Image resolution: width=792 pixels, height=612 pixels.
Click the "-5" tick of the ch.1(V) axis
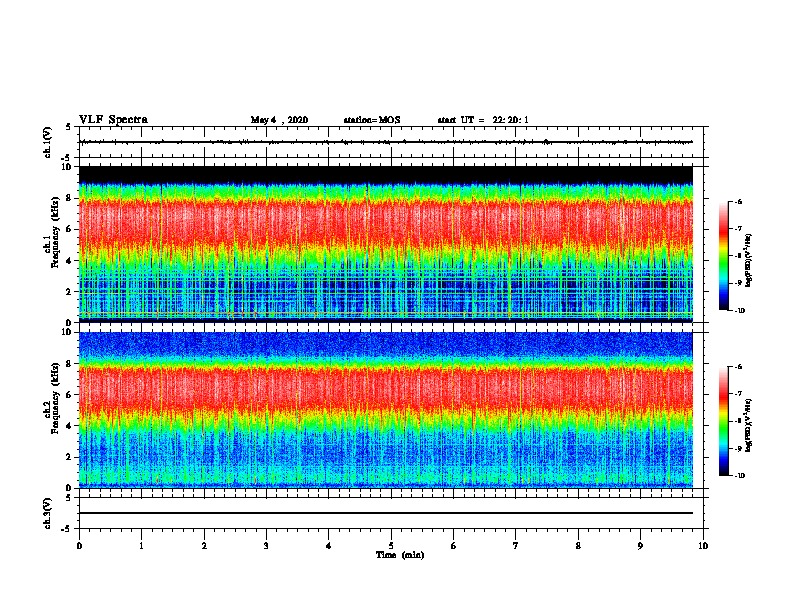67,158
